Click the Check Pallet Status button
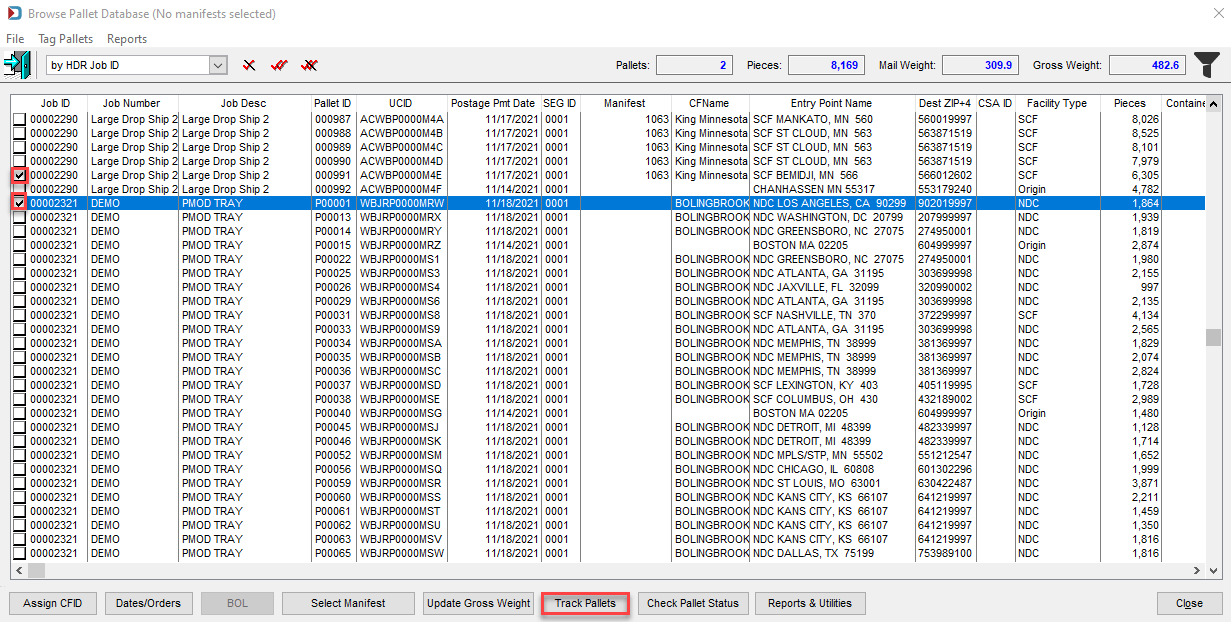Image resolution: width=1231 pixels, height=622 pixels. point(693,603)
